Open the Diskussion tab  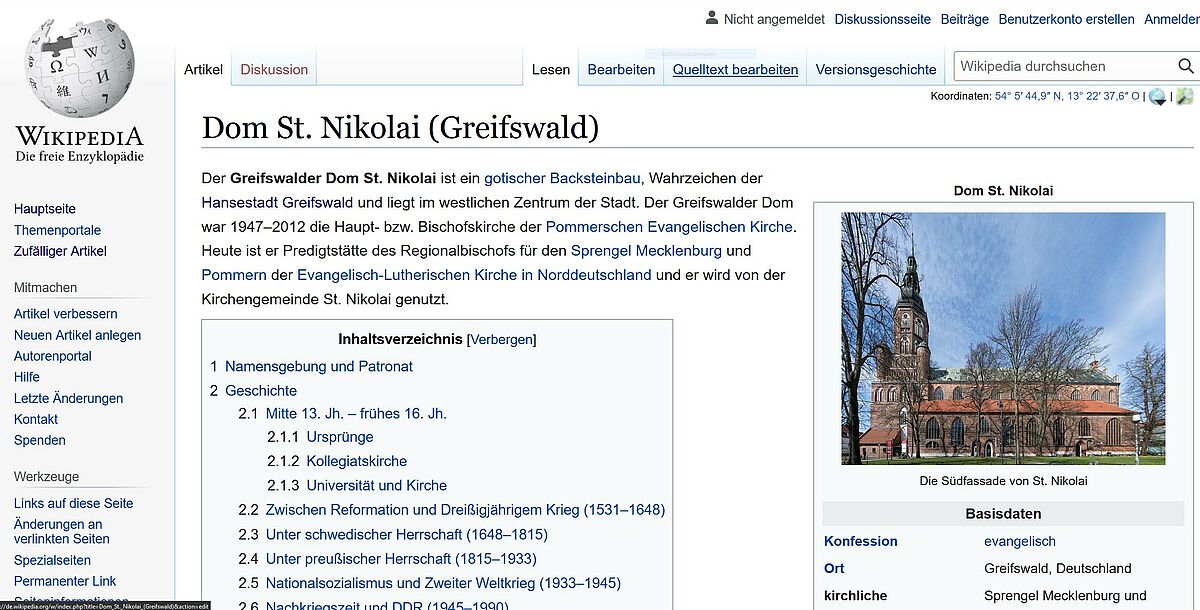pyautogui.click(x=274, y=69)
